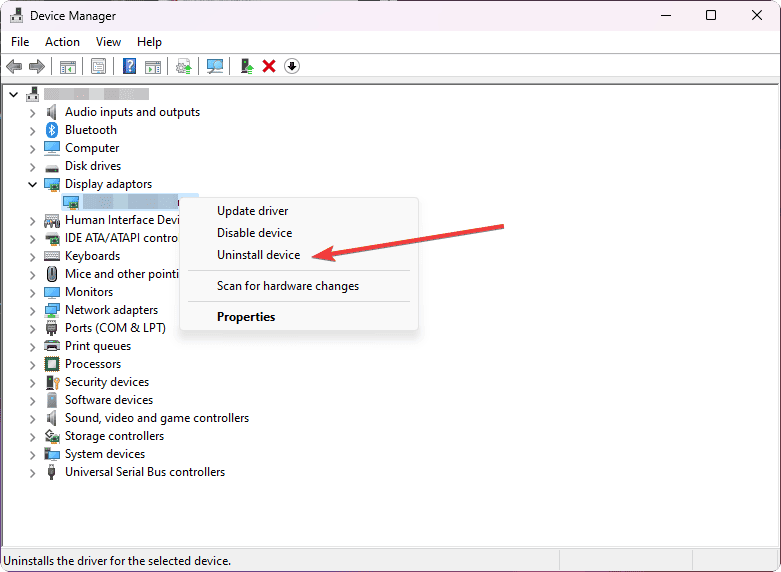This screenshot has height=572, width=781.
Task: Expand Audio inputs and outputs
Action: click(x=32, y=113)
